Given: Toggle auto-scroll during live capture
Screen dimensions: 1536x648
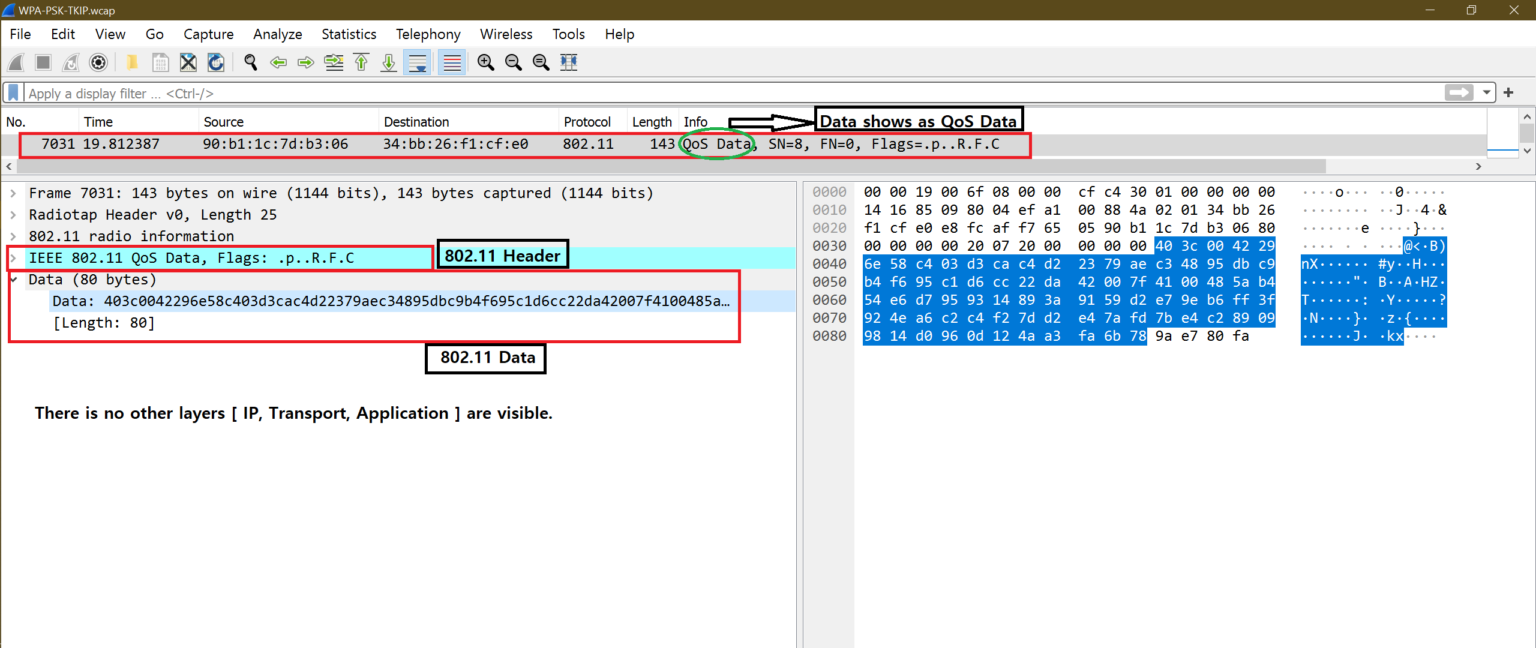Looking at the screenshot, I should pyautogui.click(x=417, y=62).
